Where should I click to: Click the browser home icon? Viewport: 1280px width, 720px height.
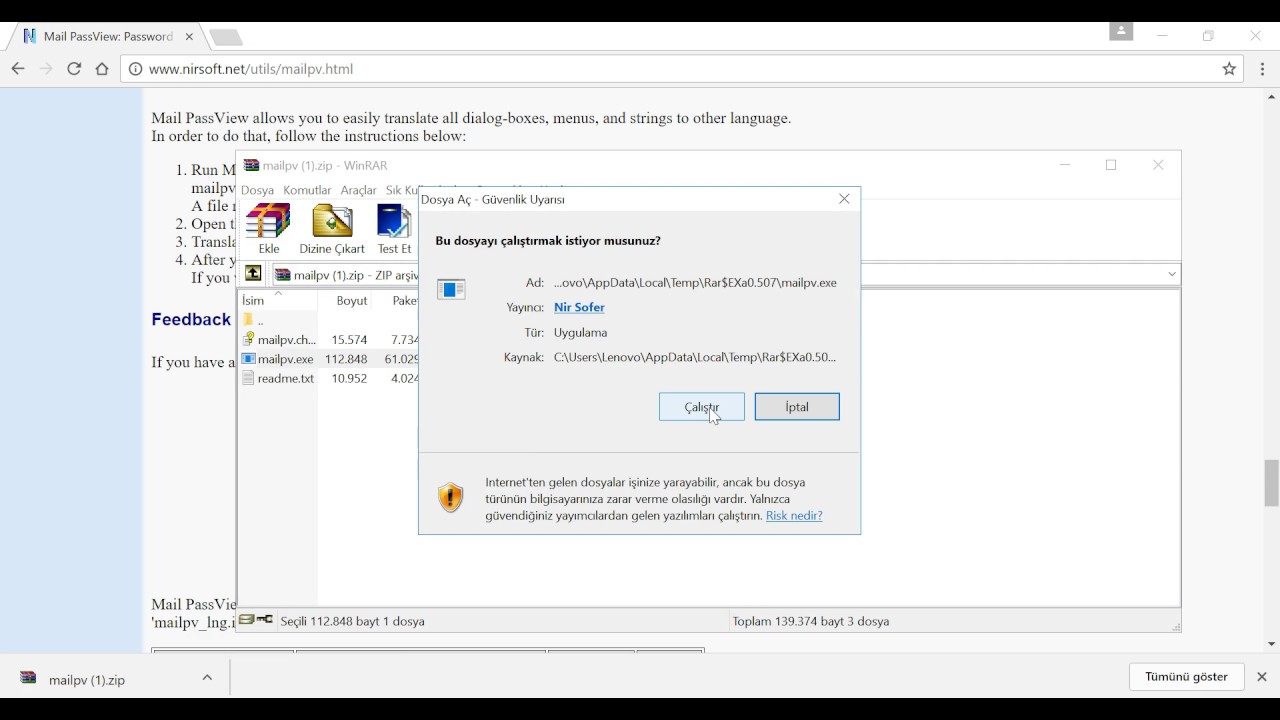(x=102, y=69)
